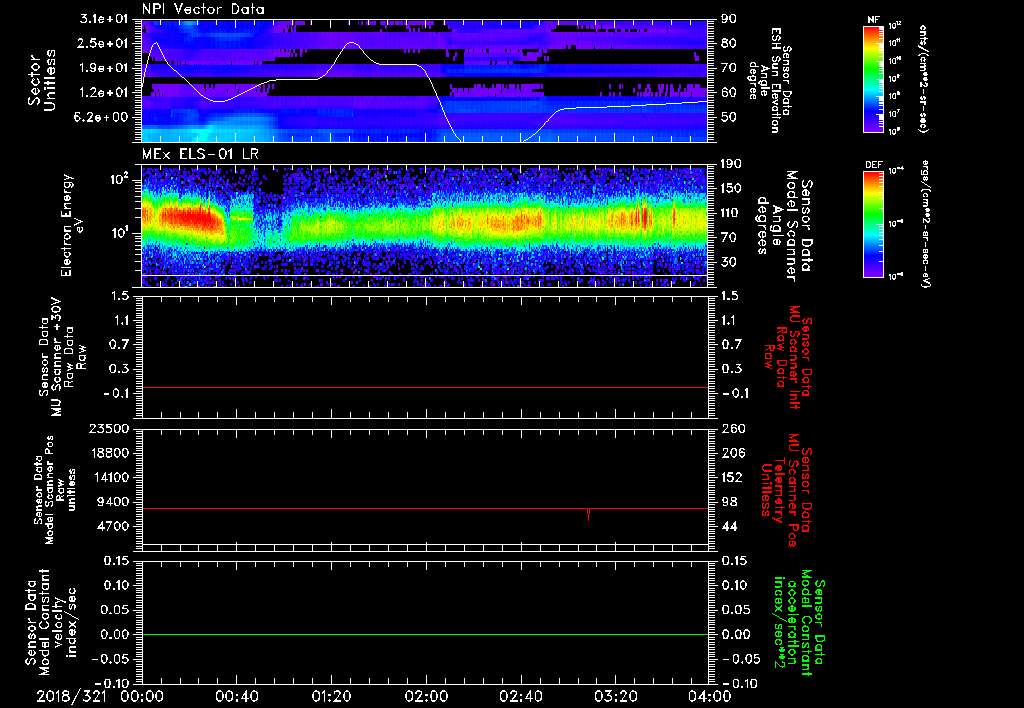Viewport: 1024px width, 708px height.
Task: Click the 10² electron energy tick label
Action: coord(119,180)
